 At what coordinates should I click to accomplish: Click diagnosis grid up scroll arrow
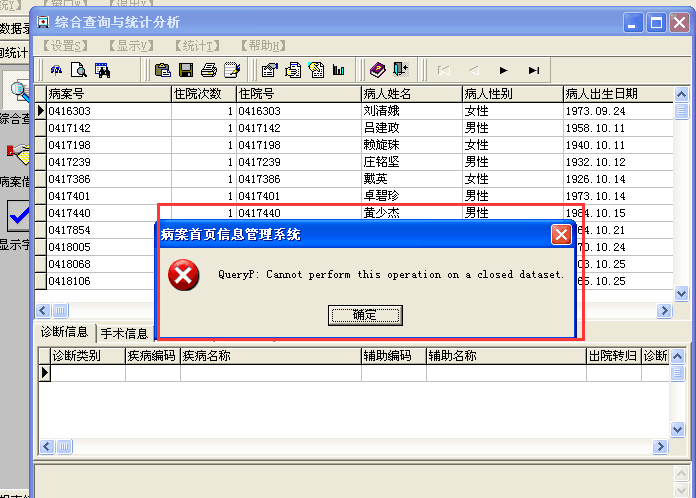(677, 356)
